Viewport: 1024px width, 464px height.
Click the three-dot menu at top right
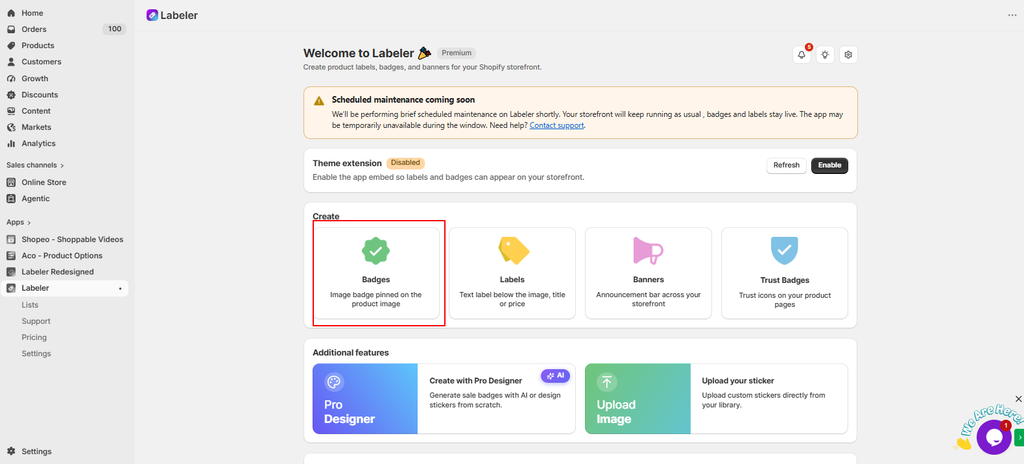[x=1012, y=15]
